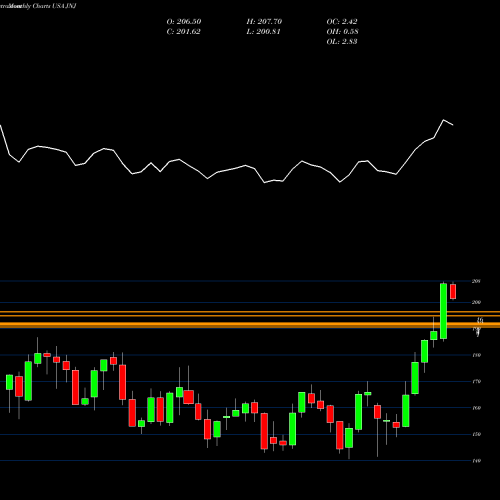Click the close value "C: 201.62"
Viewport: 500px width, 500px height.
click(x=183, y=32)
